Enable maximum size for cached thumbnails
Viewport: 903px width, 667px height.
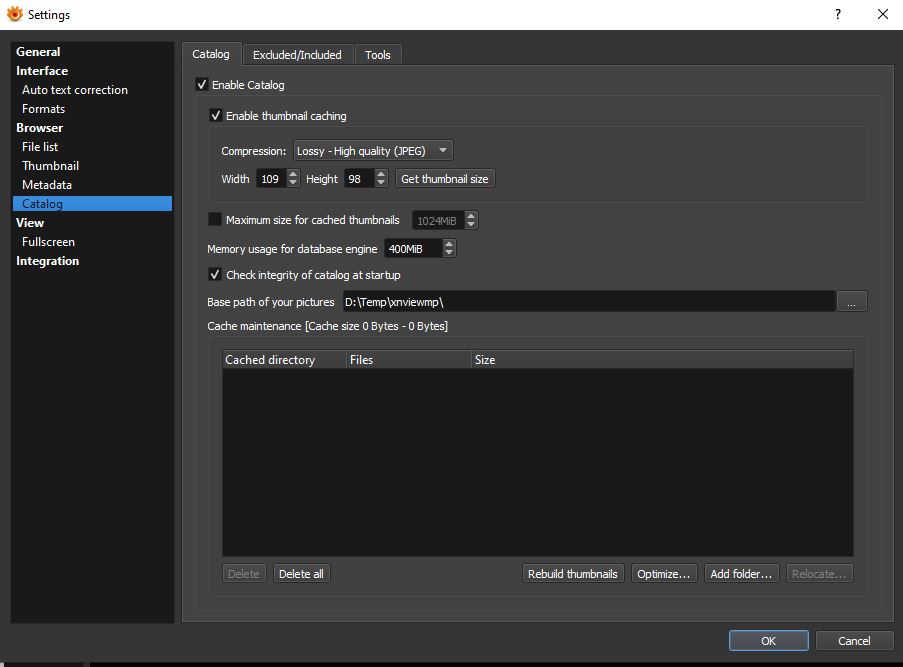click(215, 220)
